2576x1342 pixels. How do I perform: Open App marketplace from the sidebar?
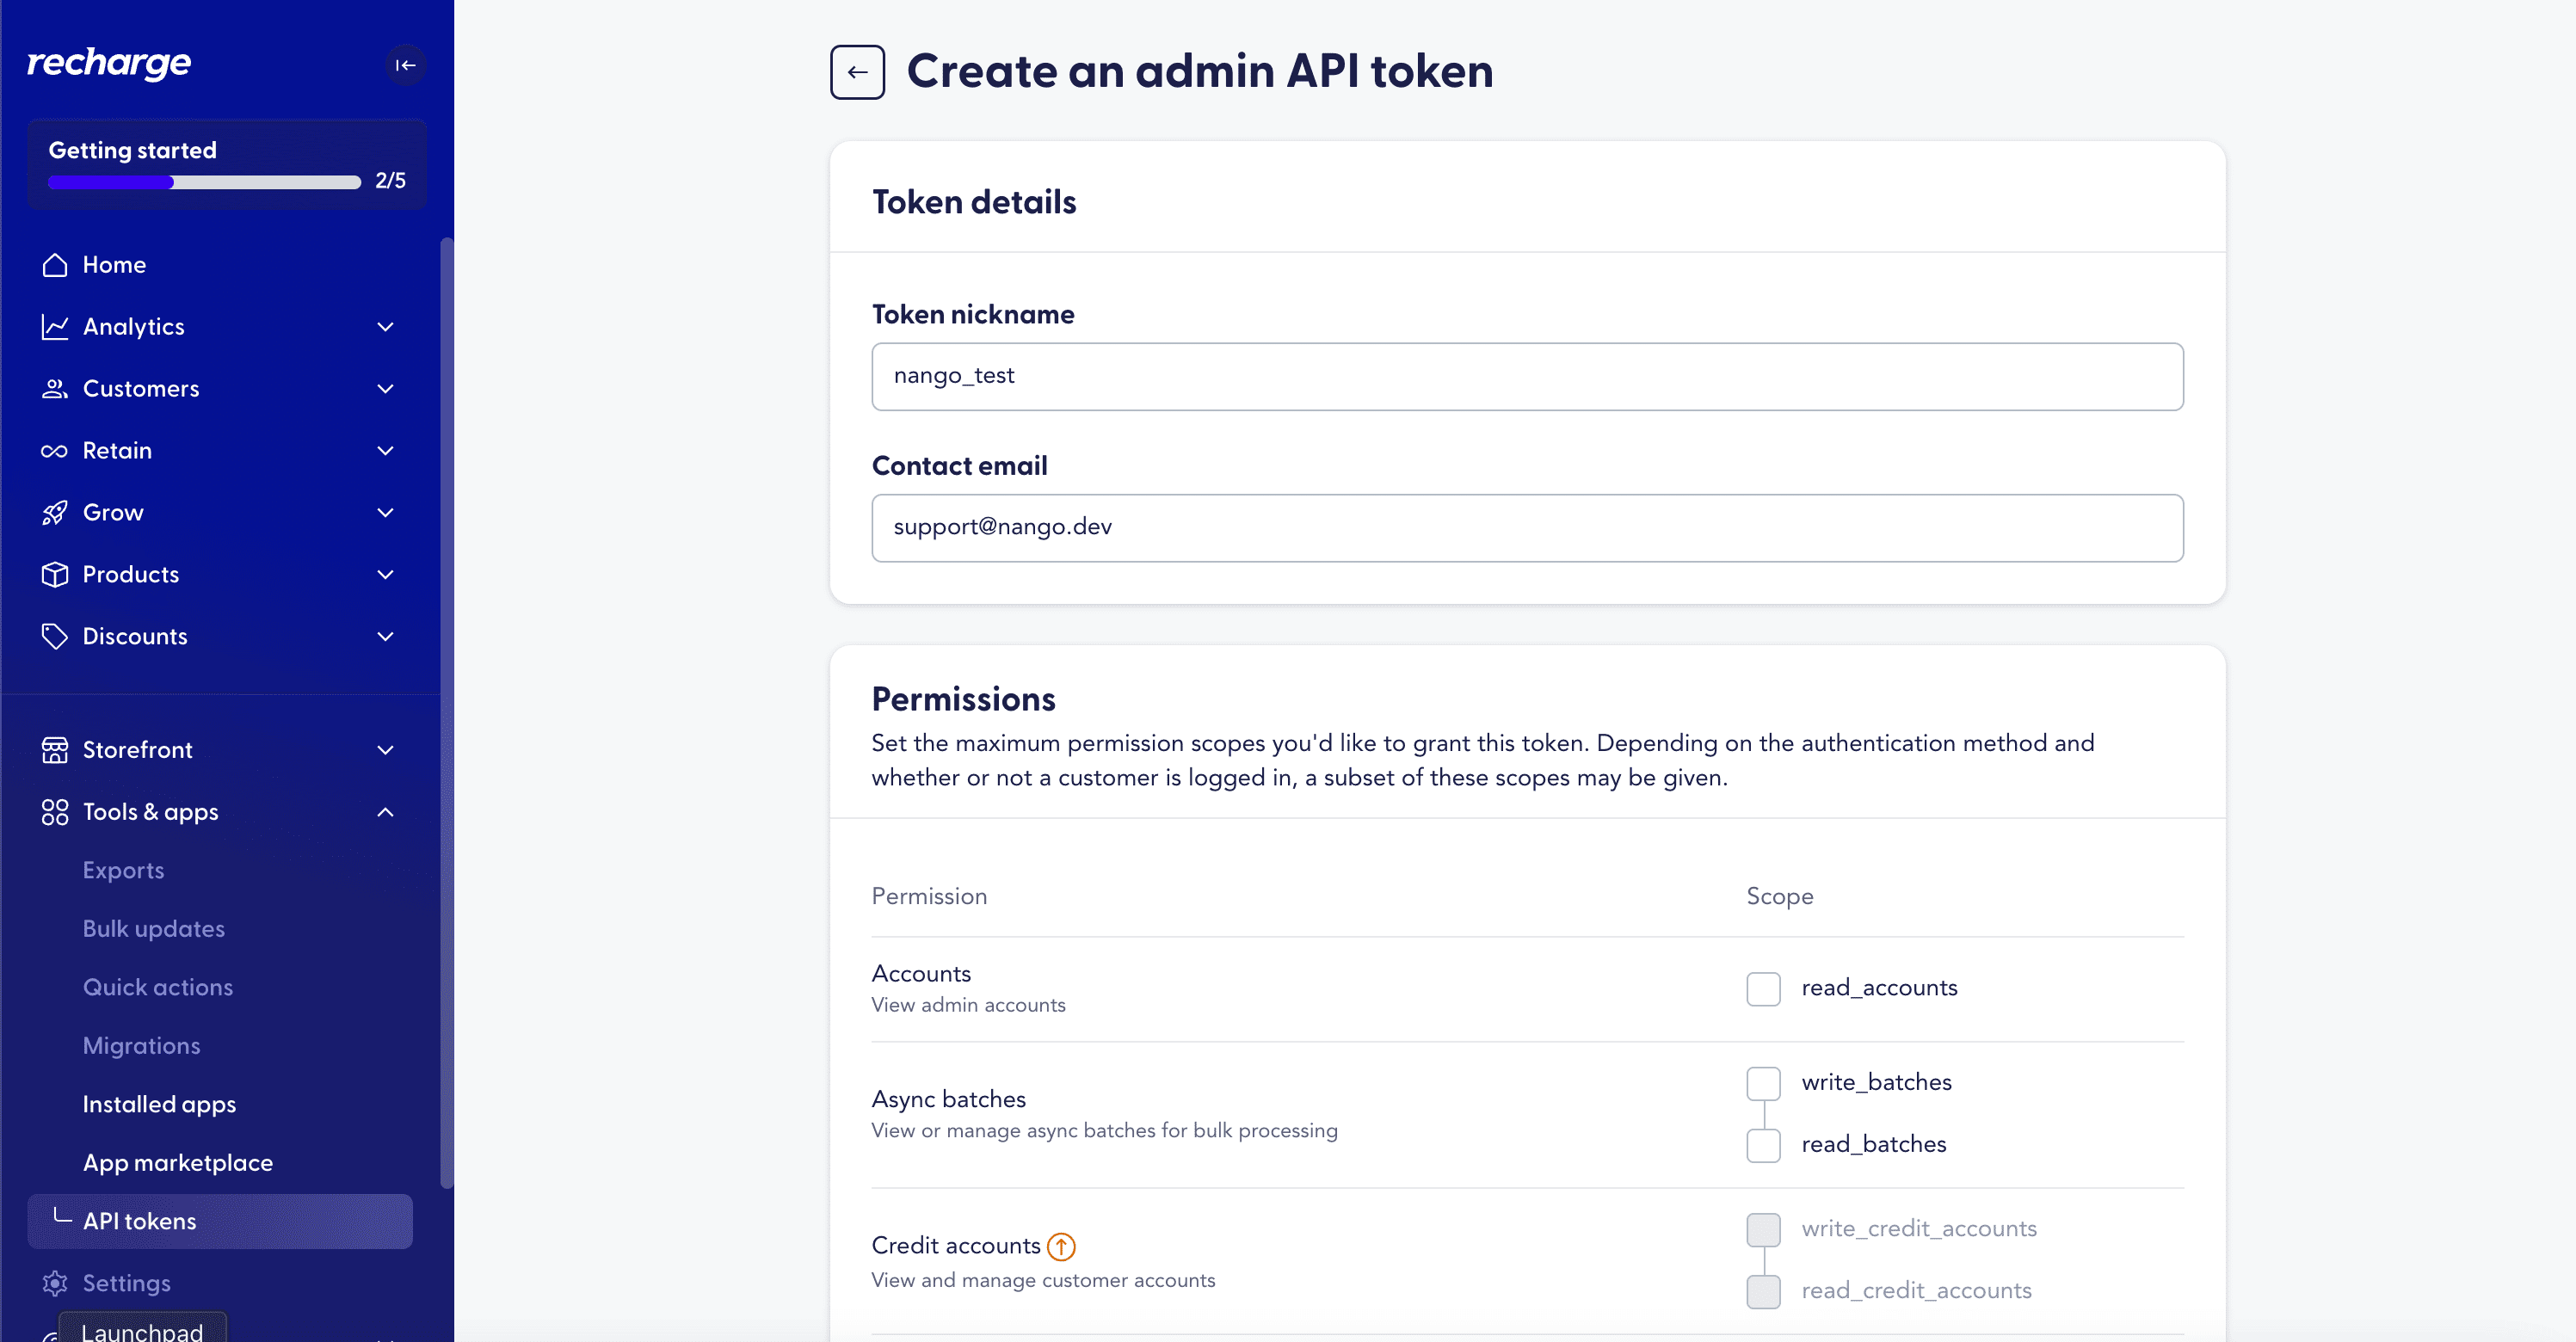tap(177, 1162)
